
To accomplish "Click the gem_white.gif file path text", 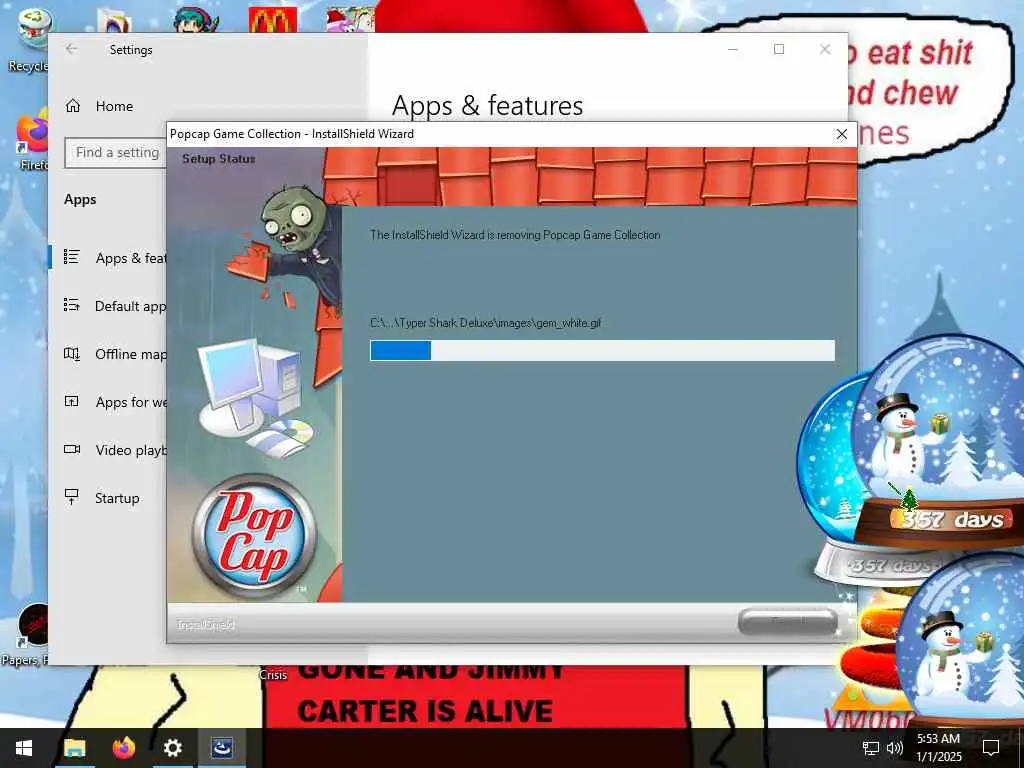I will (485, 323).
